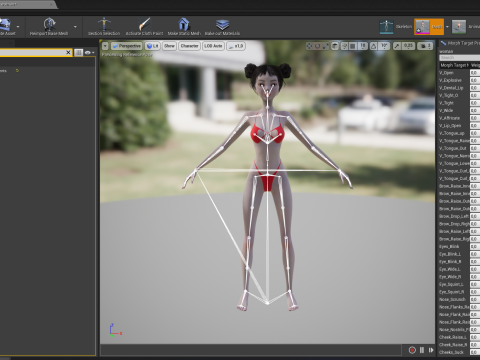Screen dimensions: 480x360
Task: Open the viewport options arrow menu
Action: [105, 46]
